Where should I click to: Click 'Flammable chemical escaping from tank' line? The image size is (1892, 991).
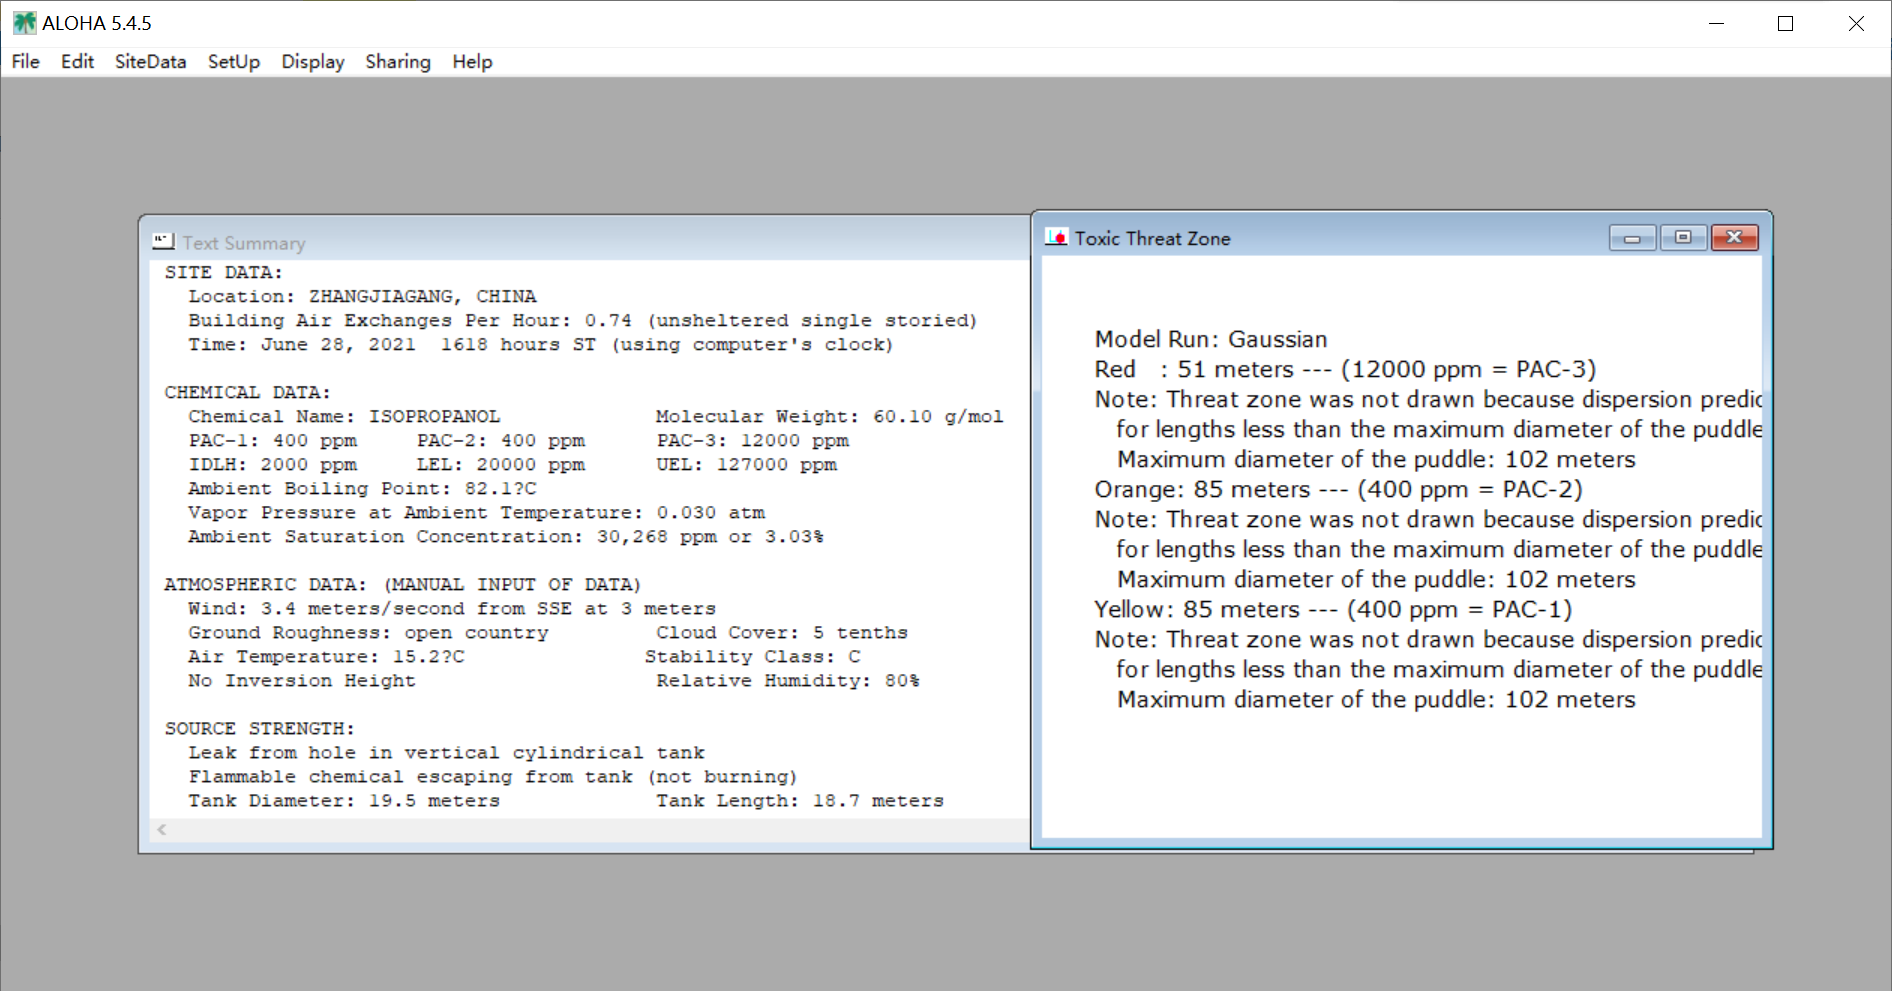(x=493, y=776)
